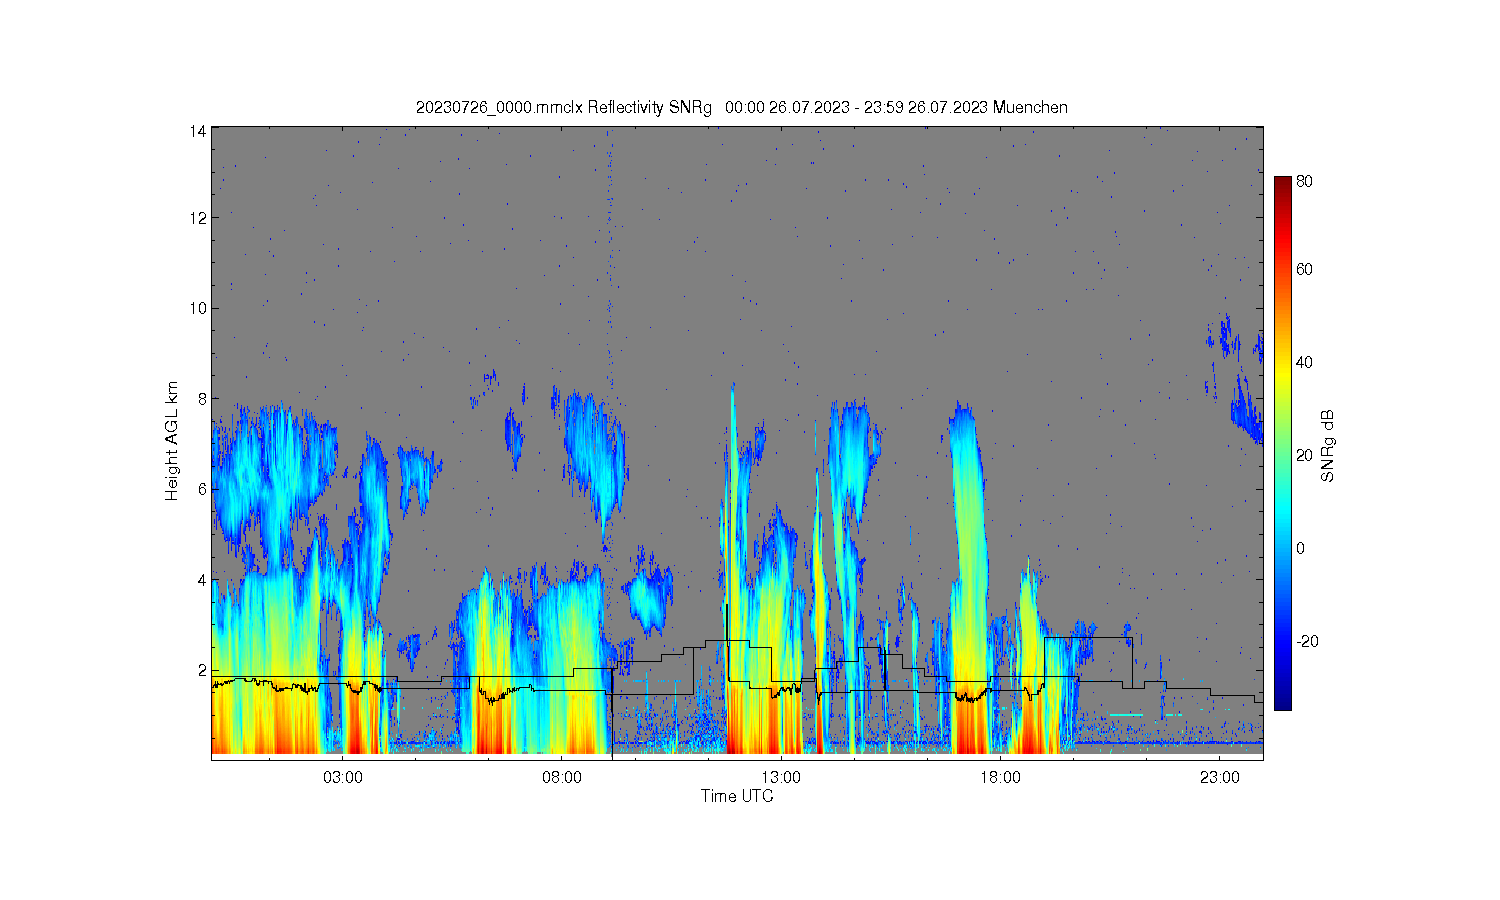The image size is (1500, 900).
Task: Click the 12 km height tick label
Action: pyautogui.click(x=198, y=217)
